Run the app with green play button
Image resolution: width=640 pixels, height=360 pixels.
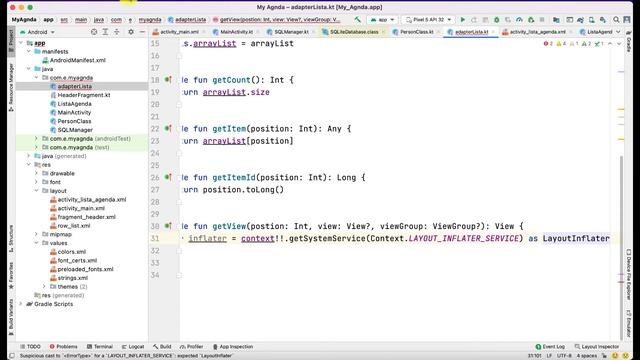[x=462, y=20]
